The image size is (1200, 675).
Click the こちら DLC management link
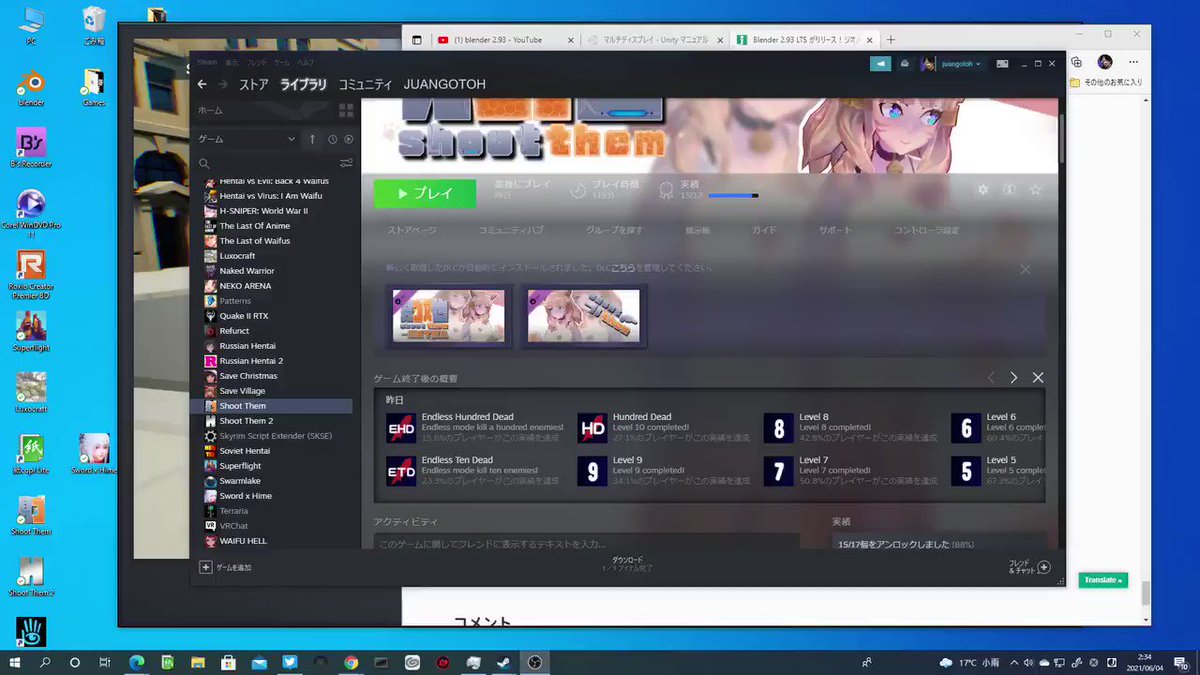[623, 269]
